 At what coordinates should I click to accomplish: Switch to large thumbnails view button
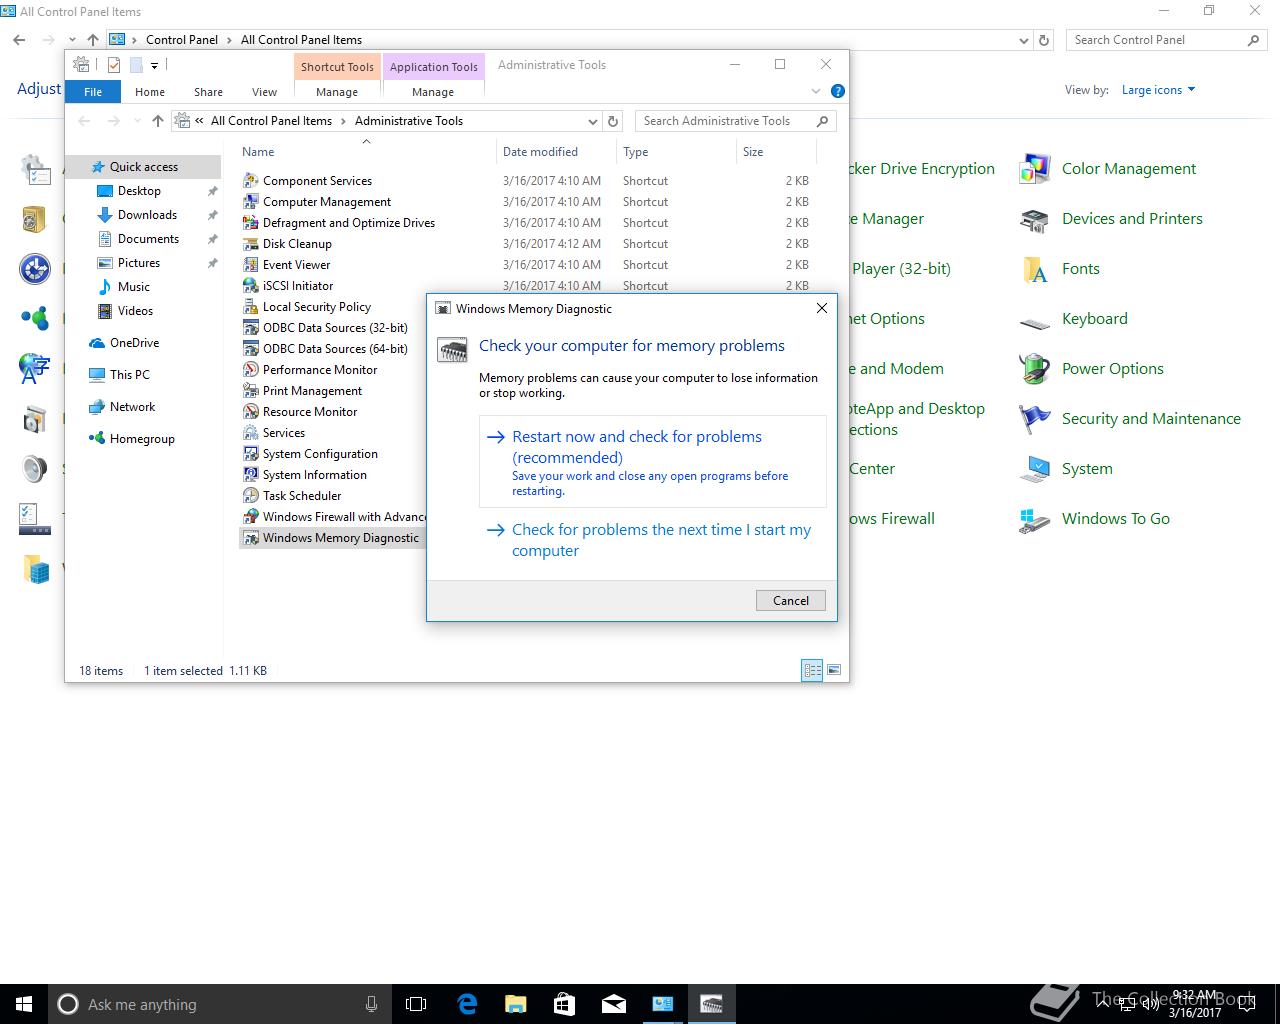(x=834, y=670)
